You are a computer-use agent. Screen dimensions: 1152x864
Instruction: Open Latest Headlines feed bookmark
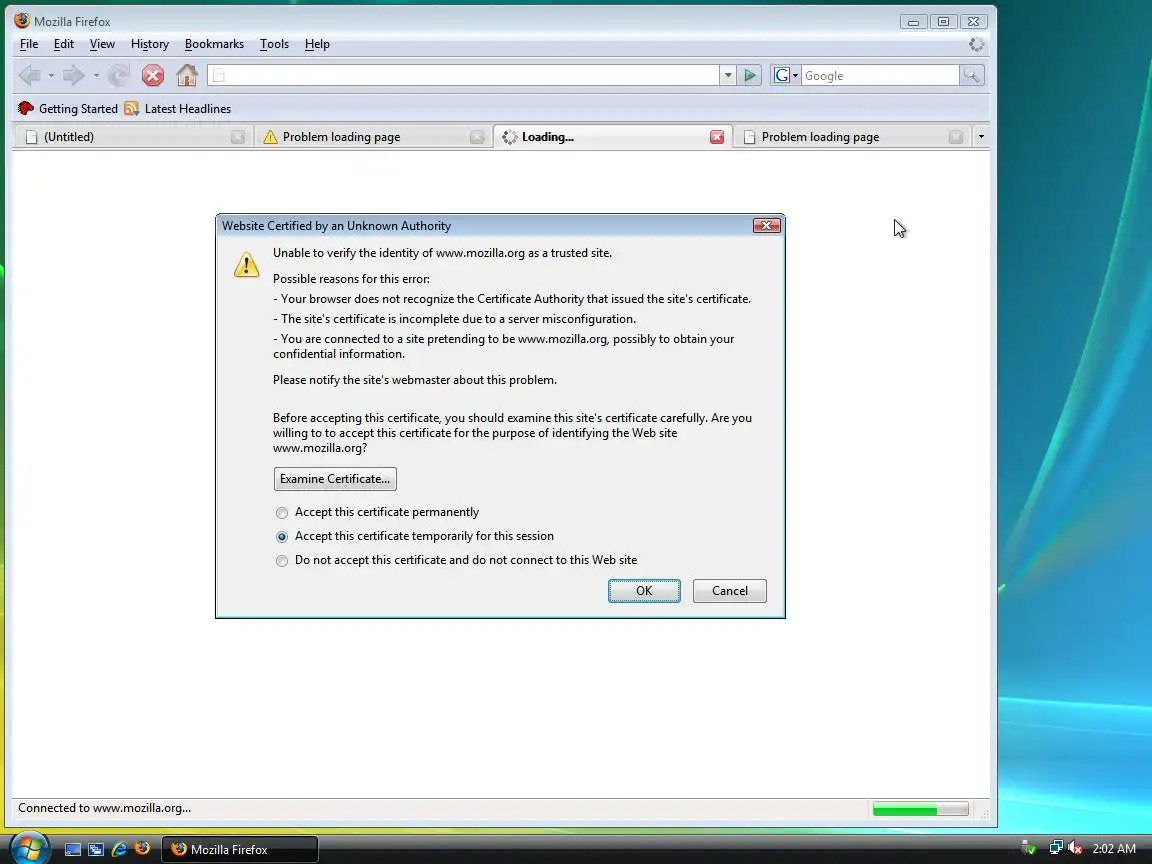[x=178, y=109]
